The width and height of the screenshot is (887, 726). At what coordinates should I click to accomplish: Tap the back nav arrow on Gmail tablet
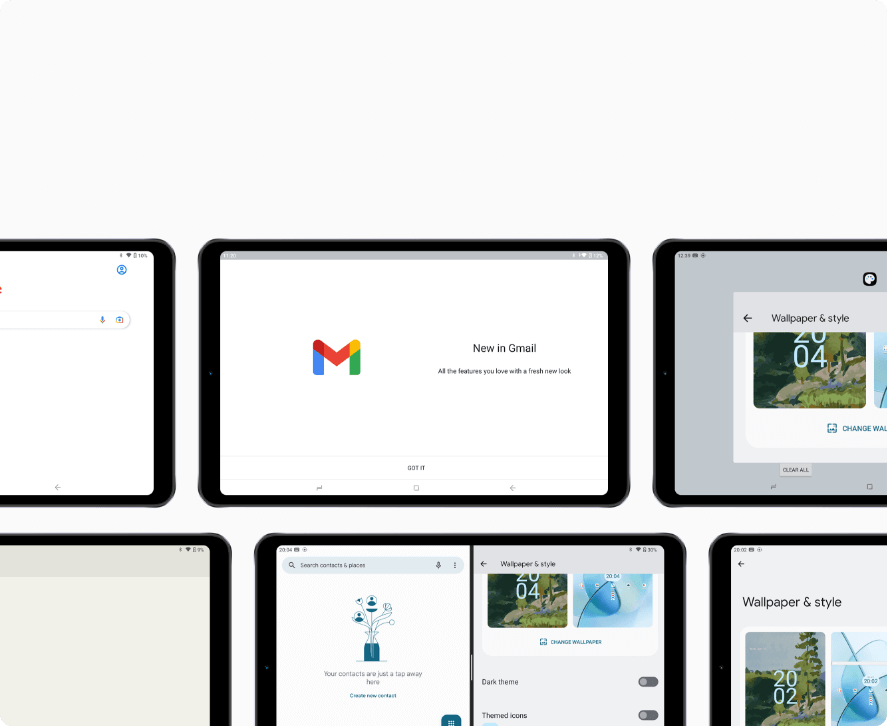click(513, 488)
